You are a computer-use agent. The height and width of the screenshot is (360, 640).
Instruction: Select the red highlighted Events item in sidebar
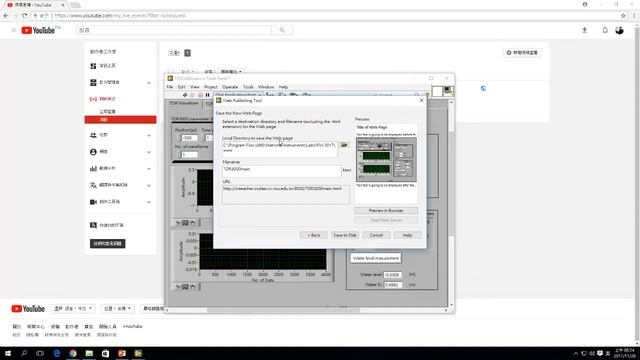click(120, 120)
